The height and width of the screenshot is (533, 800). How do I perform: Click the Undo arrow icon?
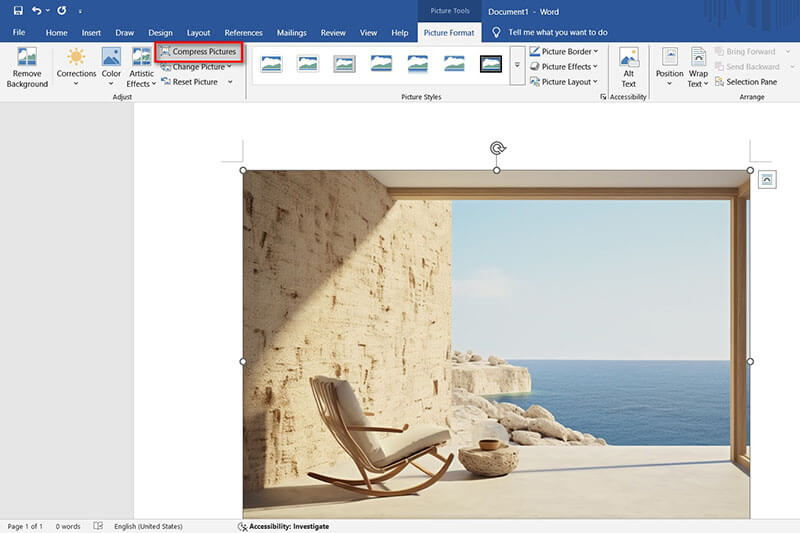(37, 11)
